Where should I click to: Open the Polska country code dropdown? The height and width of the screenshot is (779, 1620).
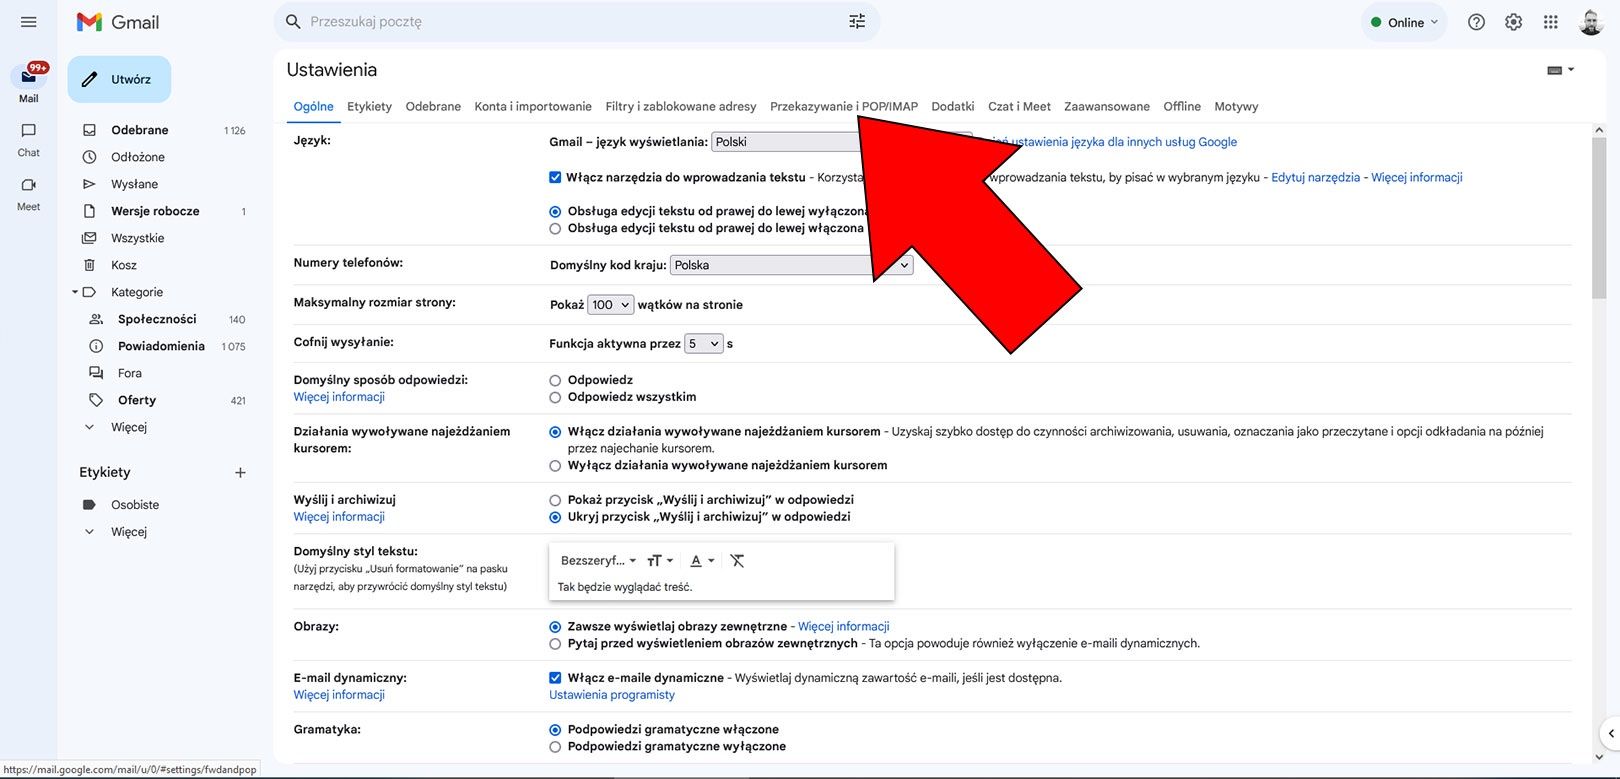(791, 265)
